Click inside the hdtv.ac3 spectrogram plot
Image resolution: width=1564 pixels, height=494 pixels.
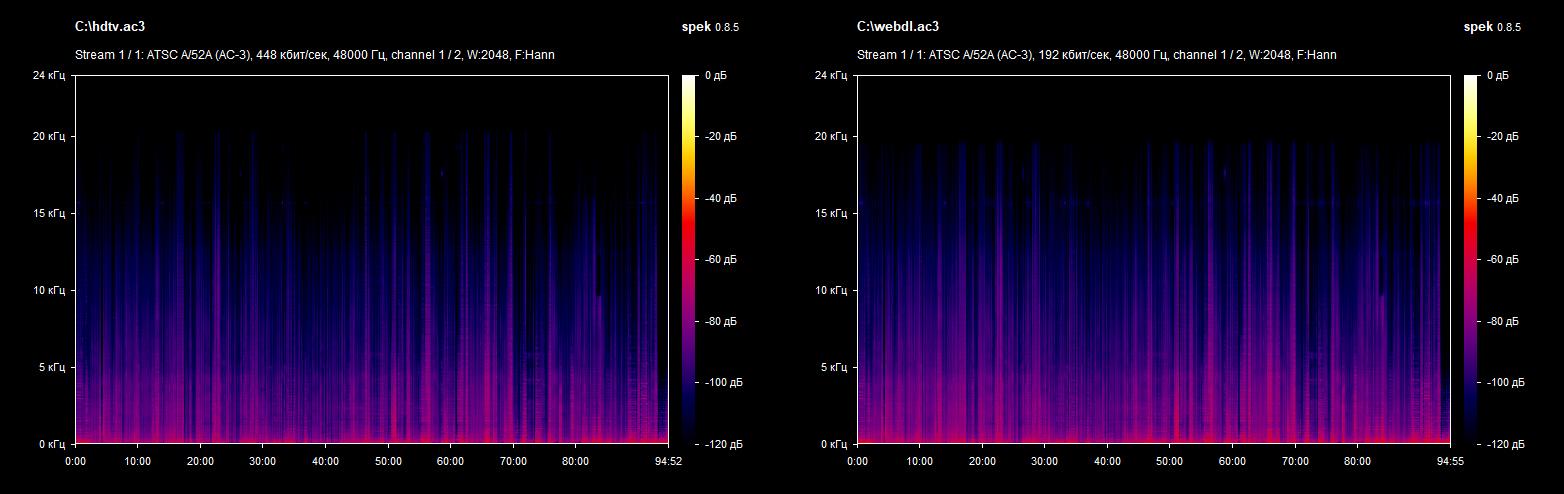(x=371, y=259)
